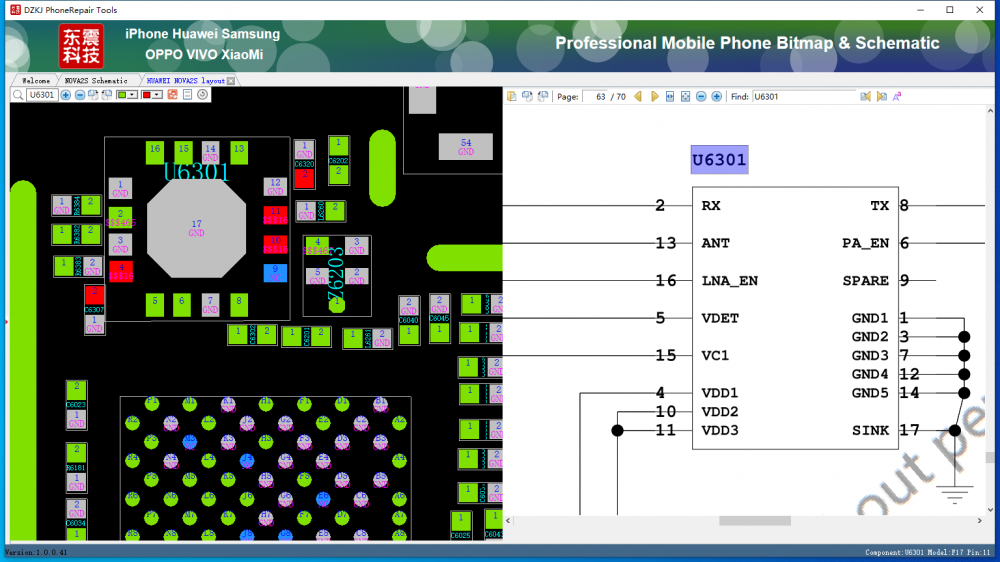Zoom in on the board layout
Viewport: 1000px width, 562px height.
66,95
